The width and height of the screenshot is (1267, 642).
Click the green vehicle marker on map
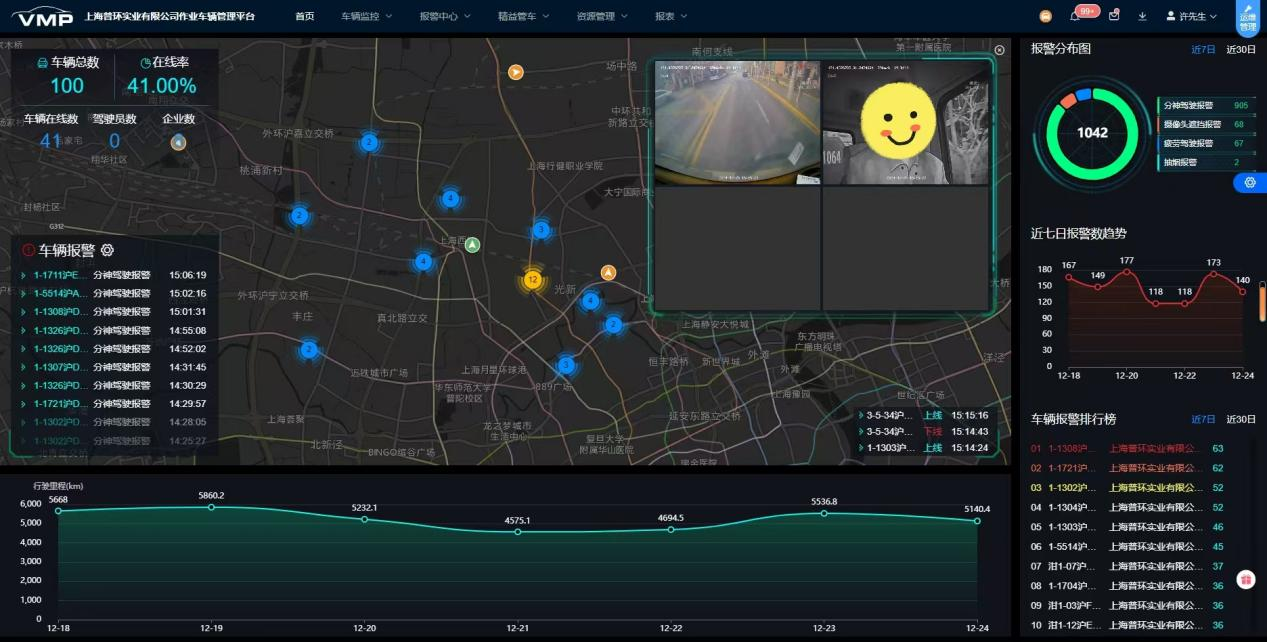472,245
